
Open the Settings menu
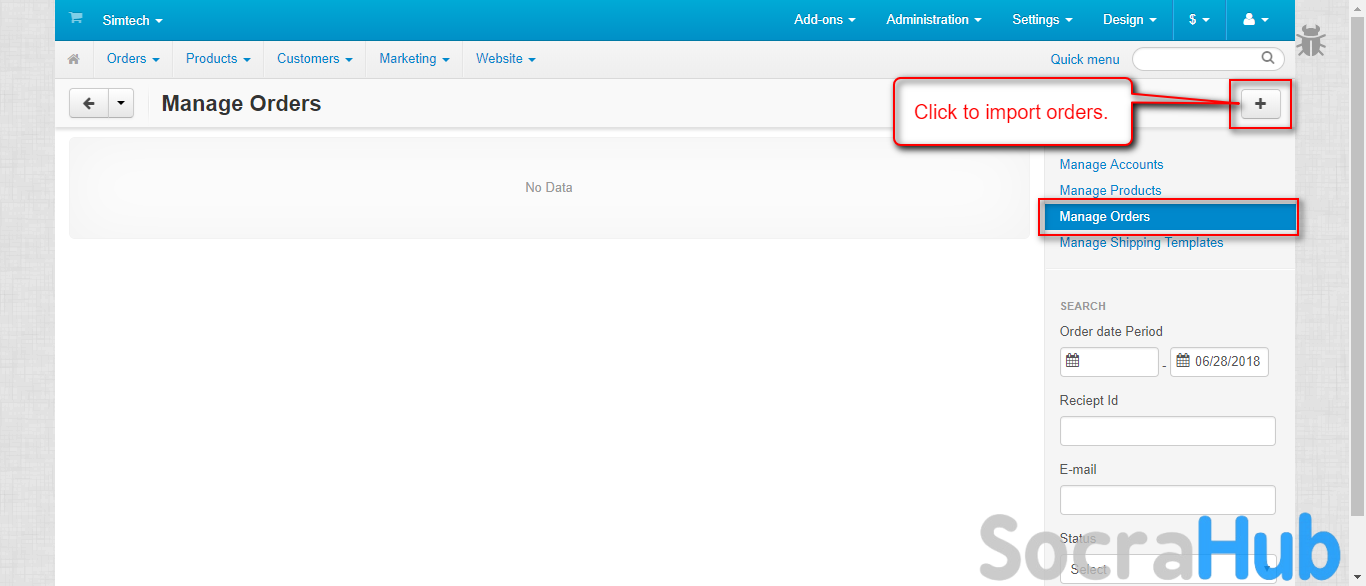click(1042, 20)
